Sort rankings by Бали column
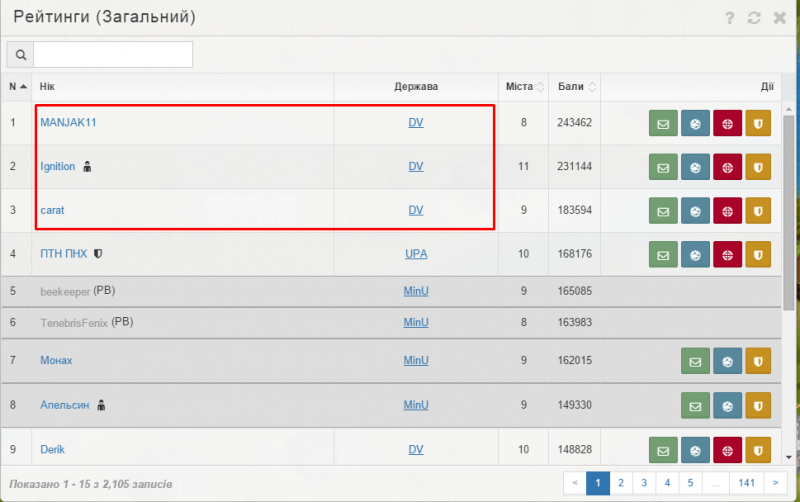Viewport: 800px width, 502px height. tap(577, 87)
